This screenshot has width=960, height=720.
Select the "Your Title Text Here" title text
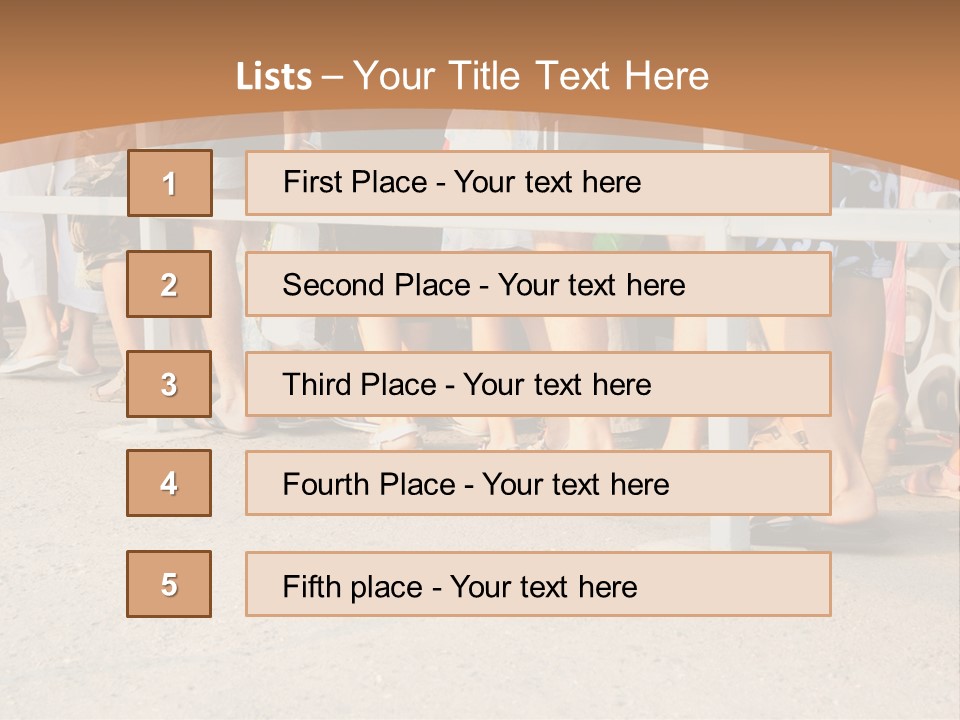[531, 76]
